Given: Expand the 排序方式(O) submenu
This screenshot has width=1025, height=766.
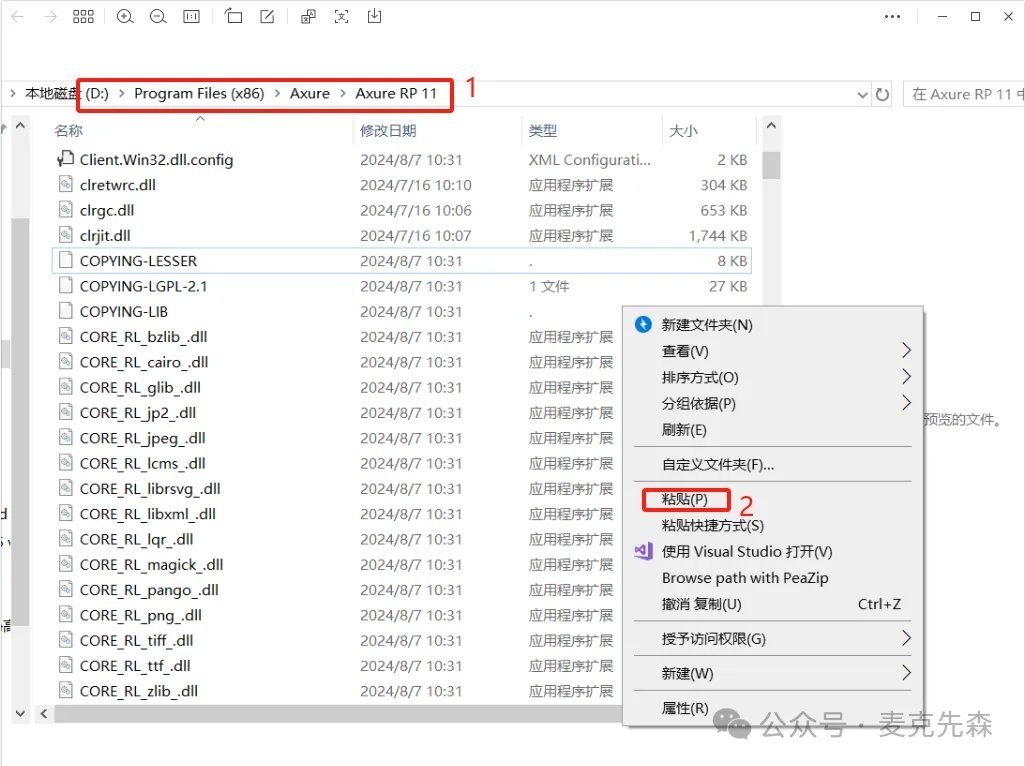Looking at the screenshot, I should point(906,376).
